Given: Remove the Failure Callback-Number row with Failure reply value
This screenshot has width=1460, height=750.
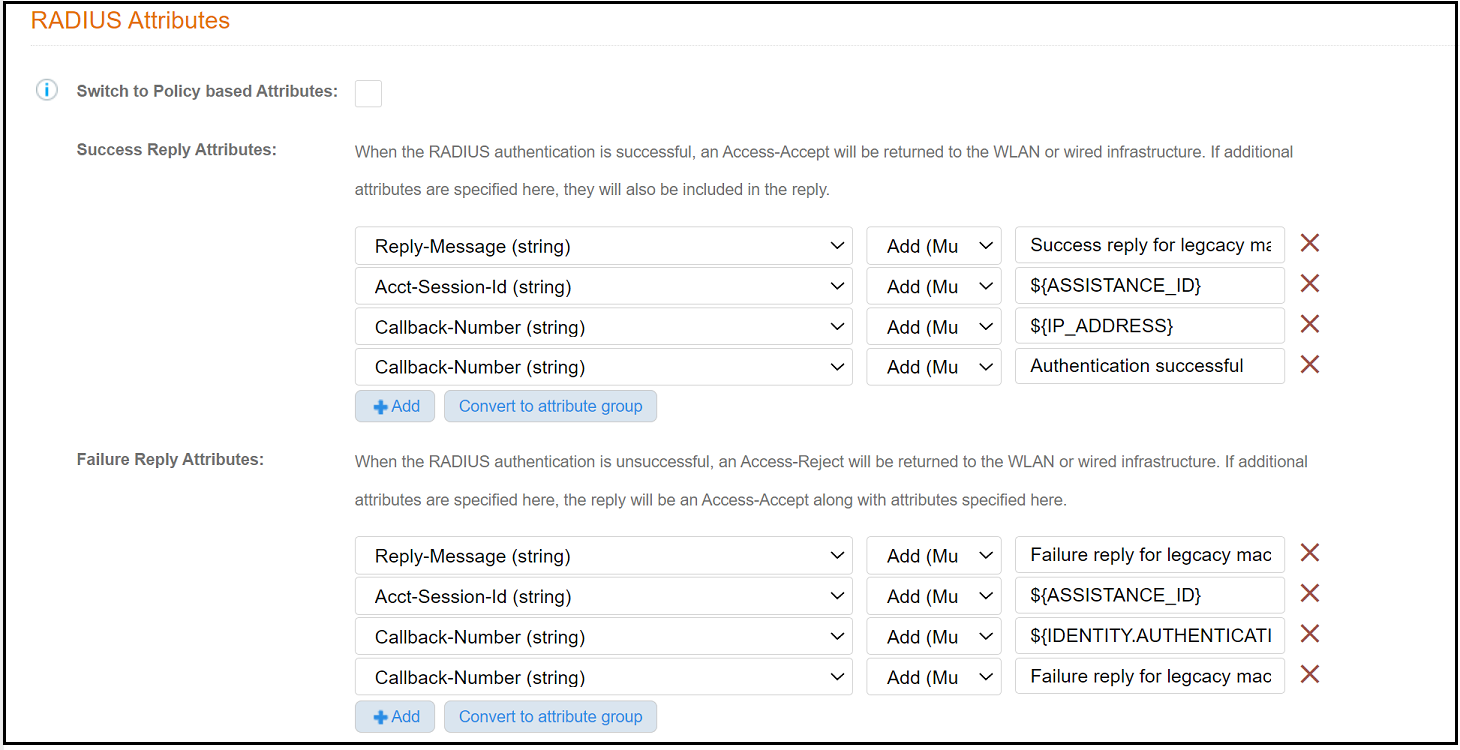Looking at the screenshot, I should [x=1309, y=674].
